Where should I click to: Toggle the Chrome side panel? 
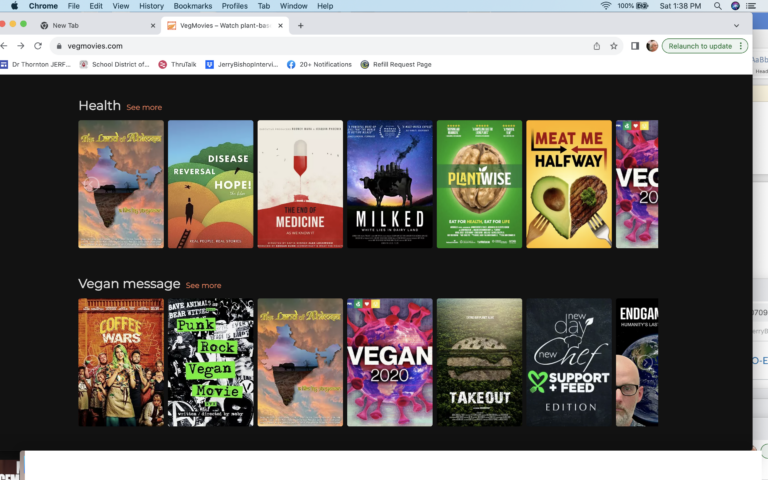click(635, 46)
